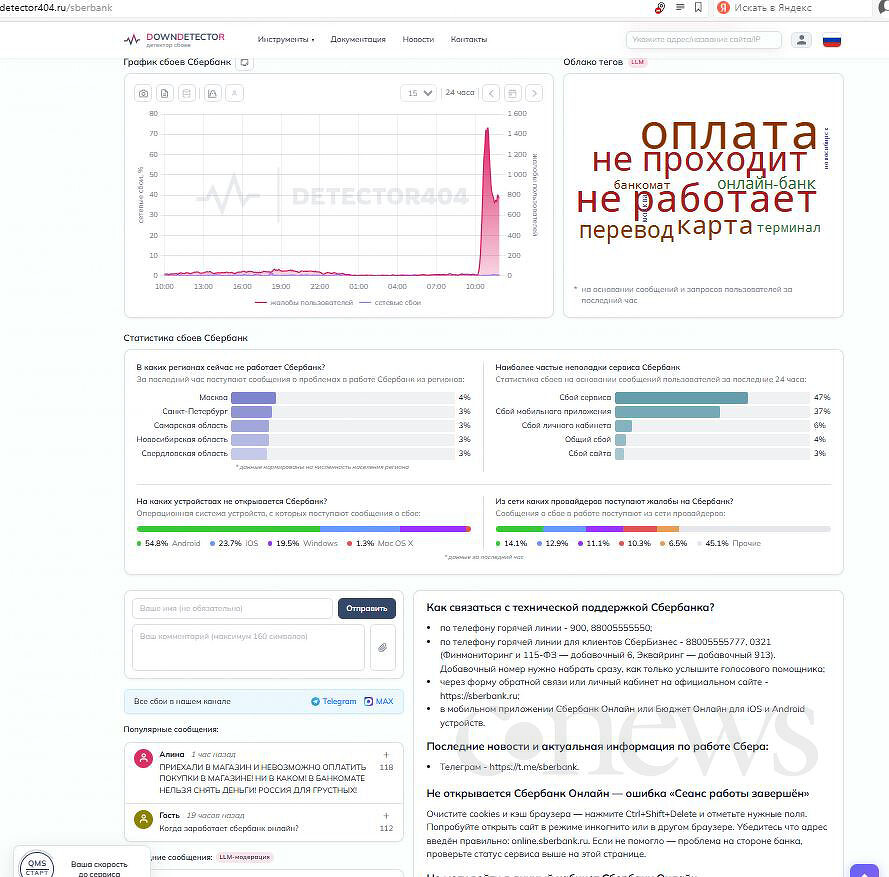Screen dimensions: 889x877
Task: Open the Документация menu item
Action: (357, 40)
